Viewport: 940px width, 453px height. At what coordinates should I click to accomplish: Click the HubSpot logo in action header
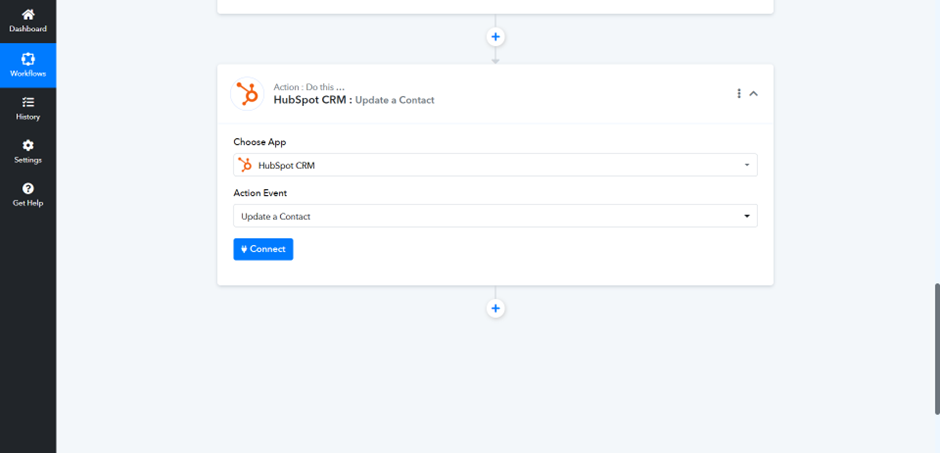247,94
